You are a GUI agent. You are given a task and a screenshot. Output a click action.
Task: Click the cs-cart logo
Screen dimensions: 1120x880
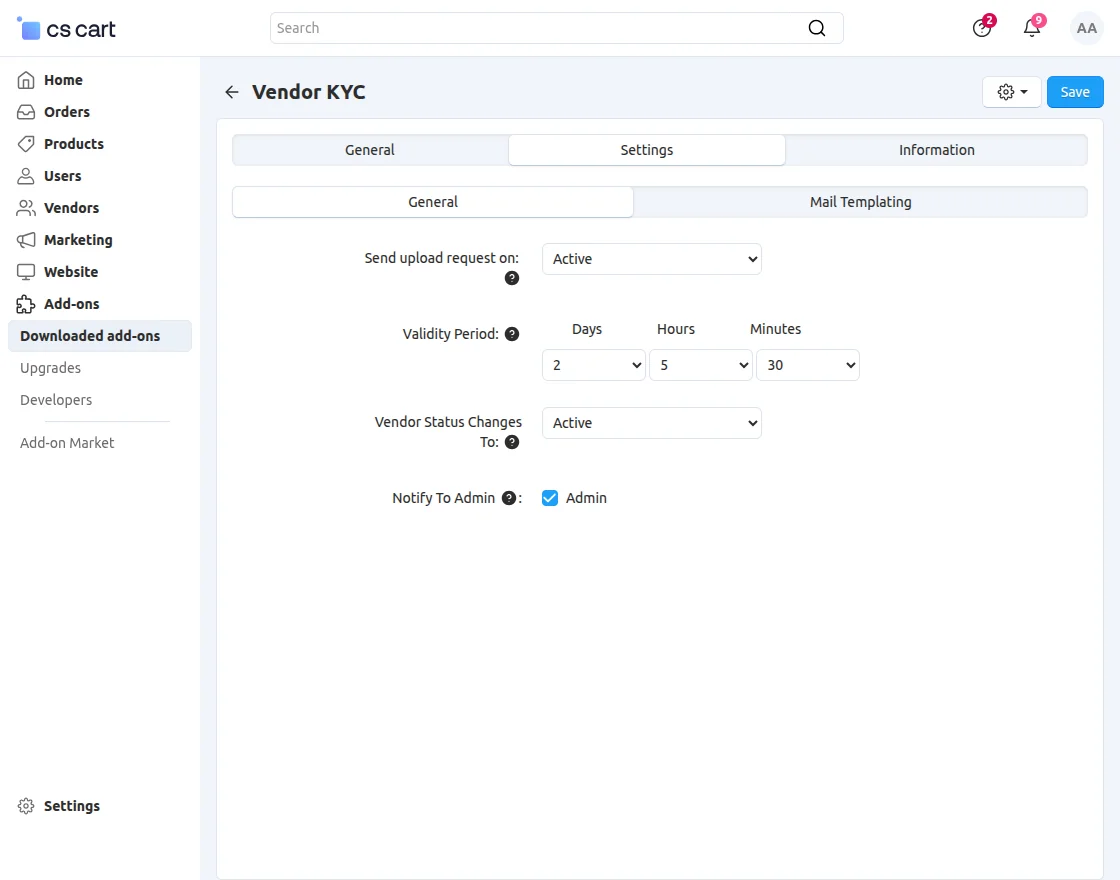(65, 28)
